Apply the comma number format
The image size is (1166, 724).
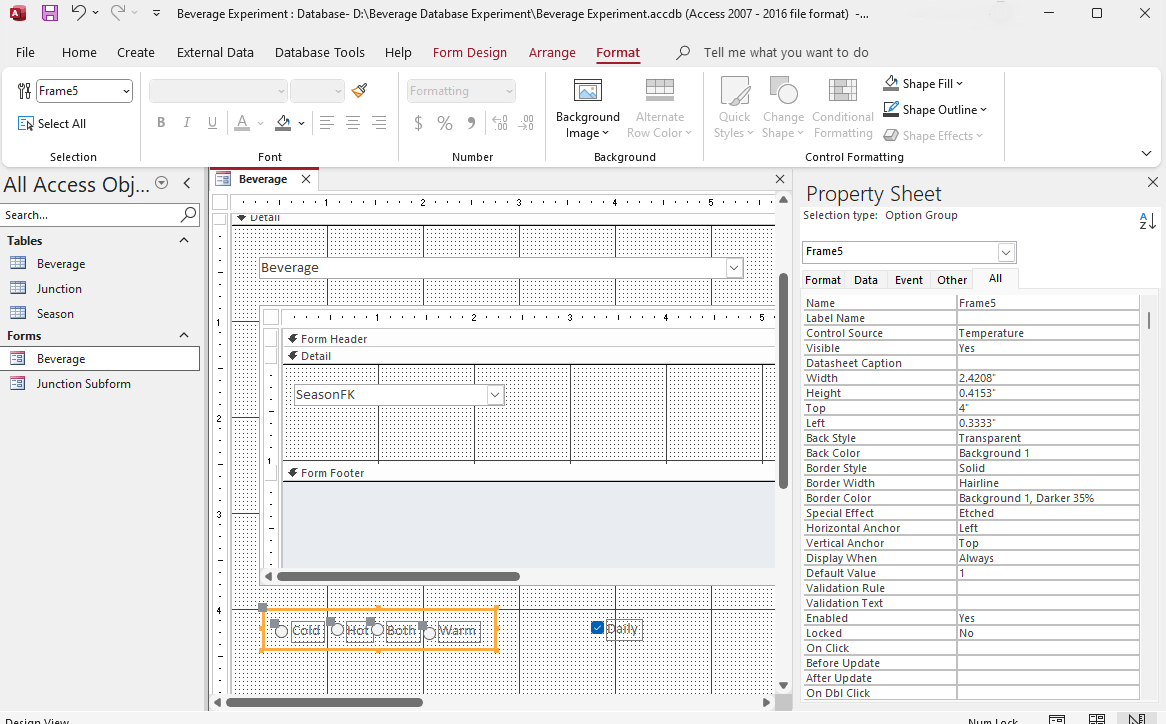click(x=471, y=123)
